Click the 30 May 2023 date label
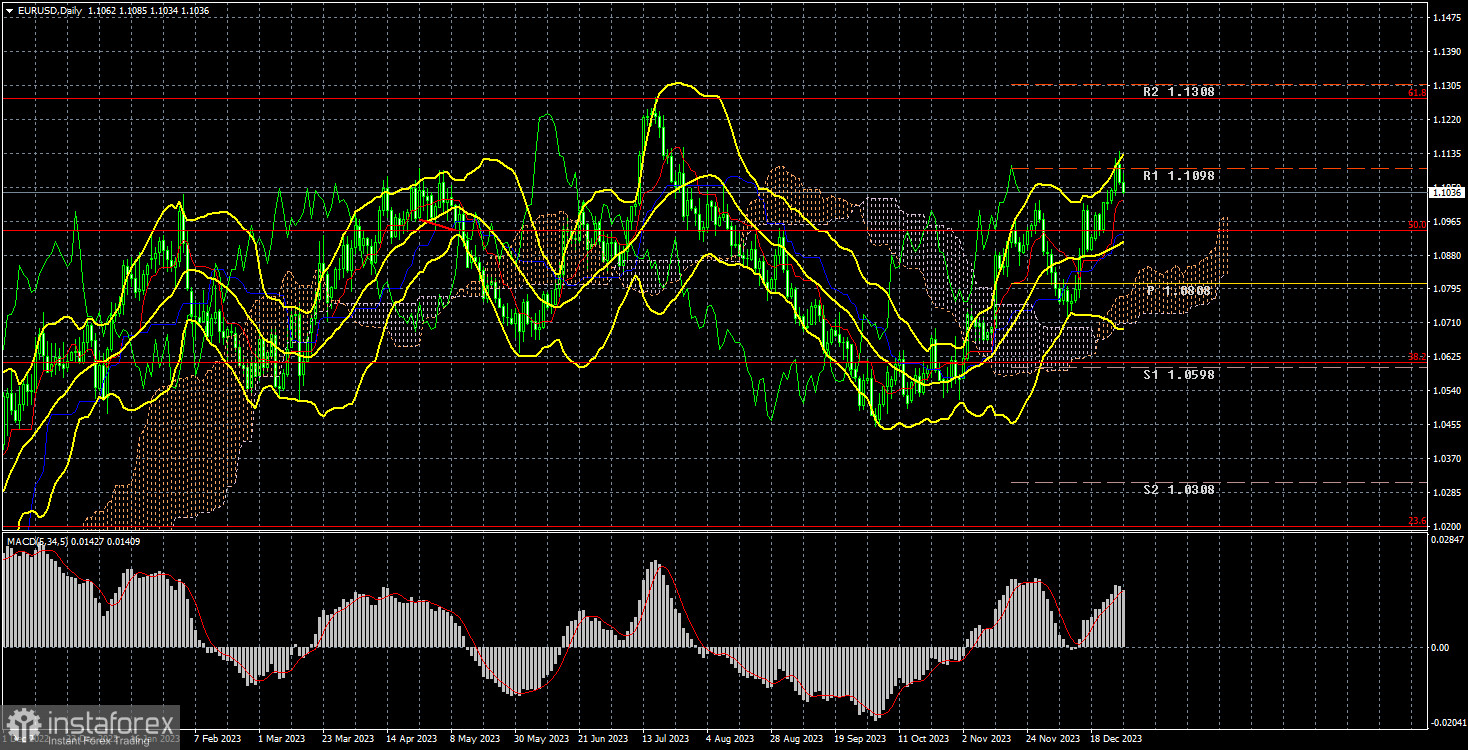1468x750 pixels. [540, 739]
